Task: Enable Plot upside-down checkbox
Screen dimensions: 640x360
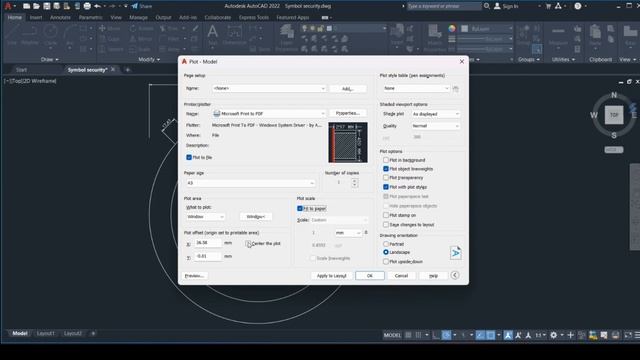Action: 386,262
